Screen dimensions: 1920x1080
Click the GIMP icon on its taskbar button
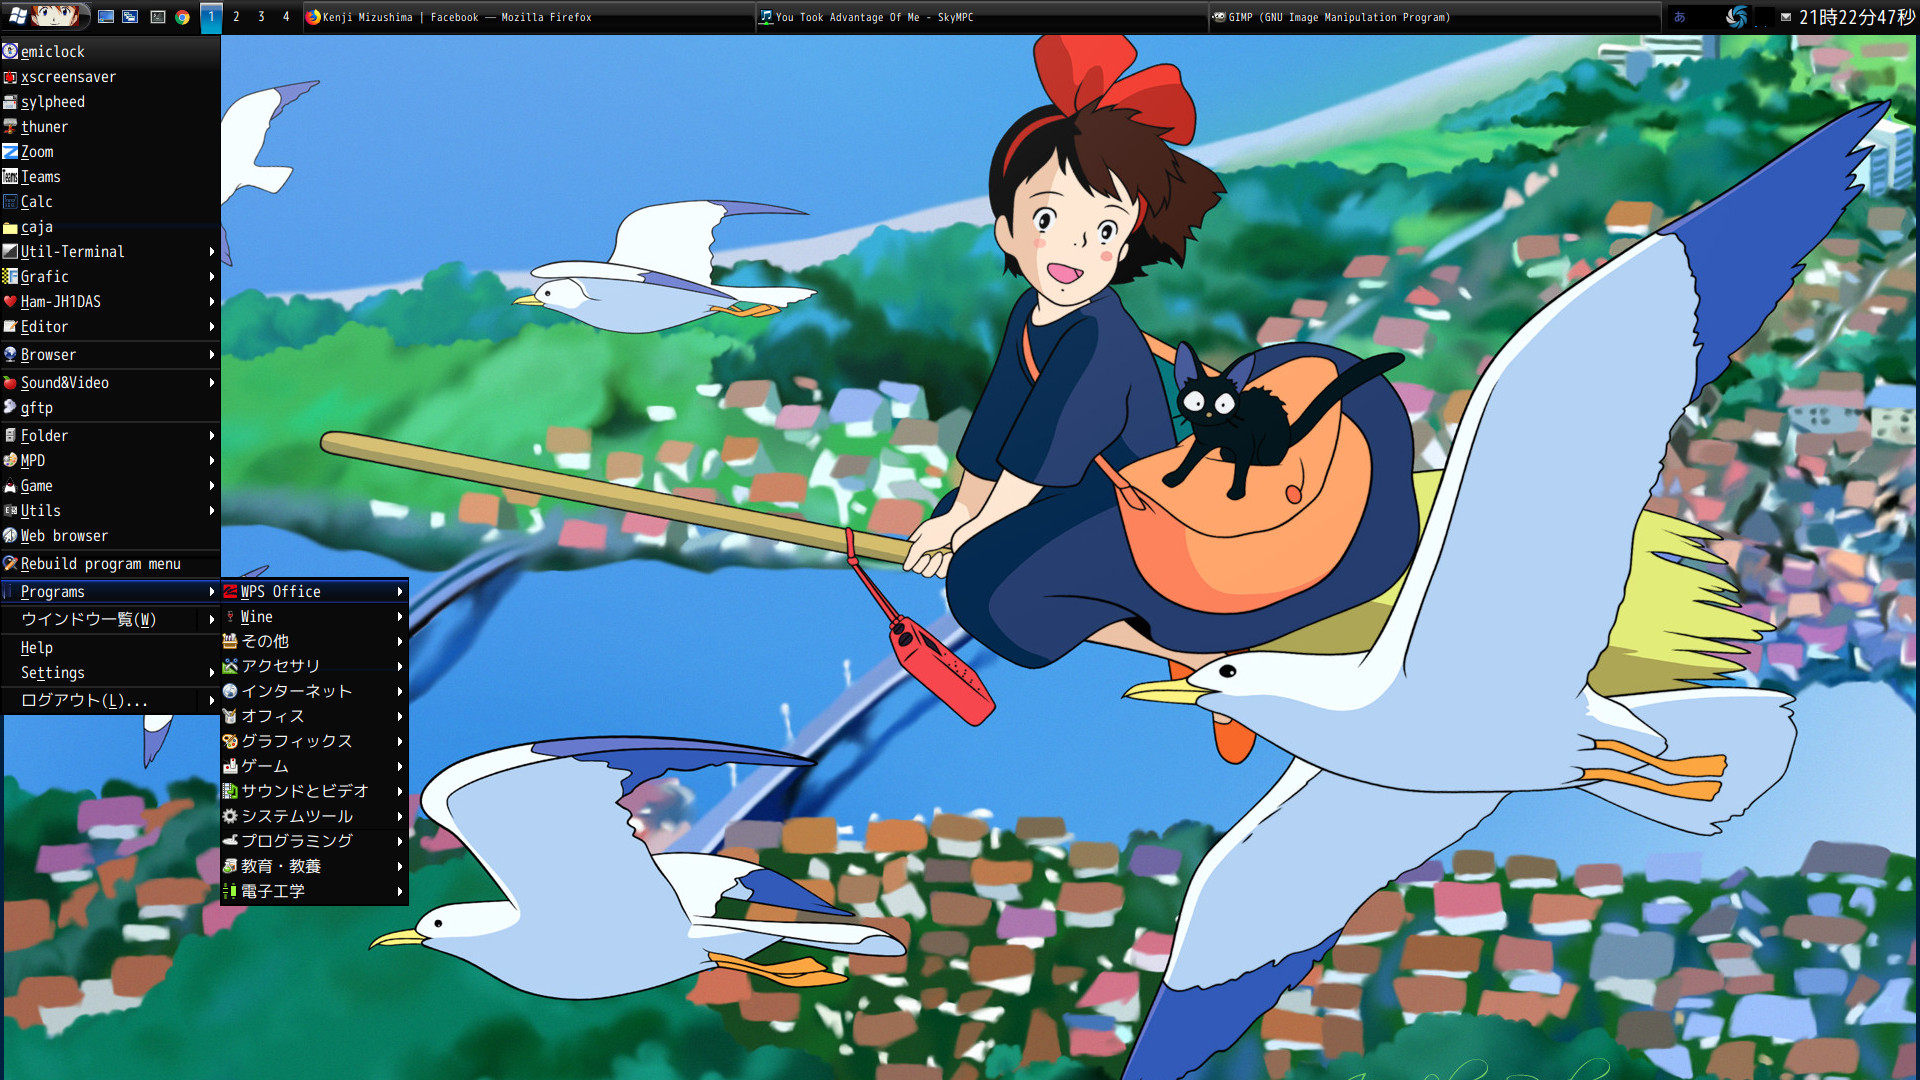pyautogui.click(x=1219, y=17)
